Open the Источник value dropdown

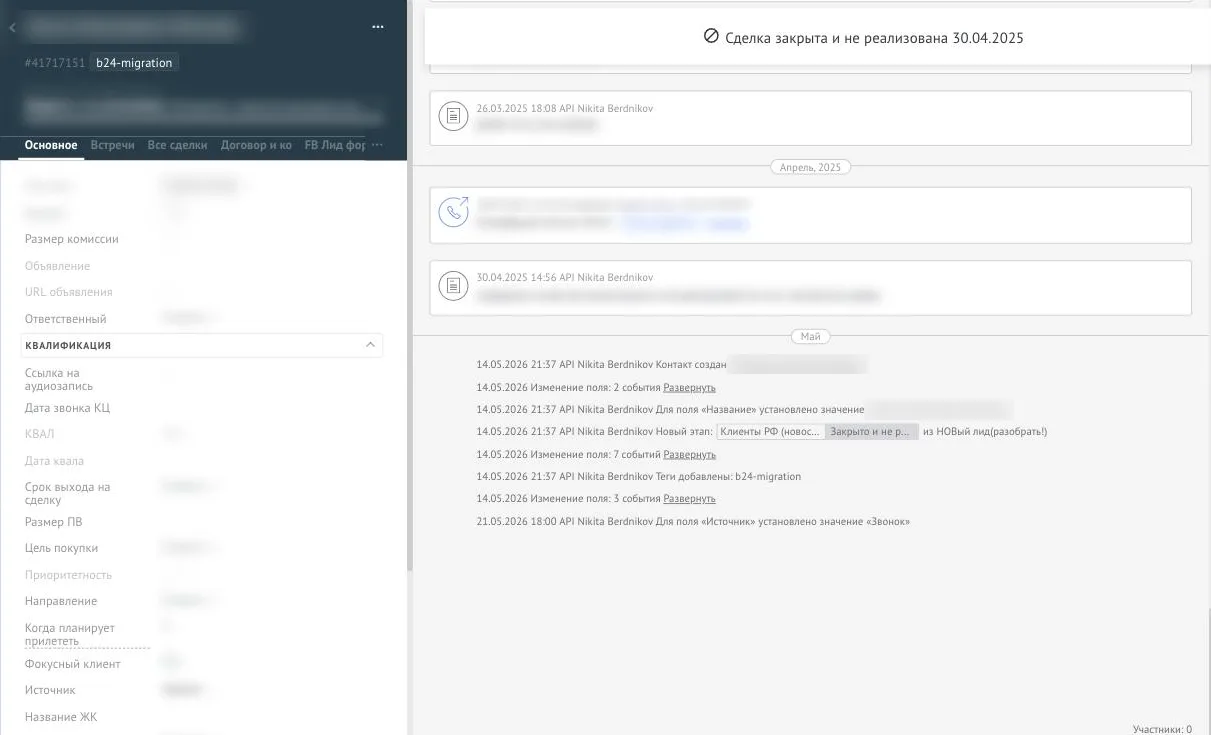(186, 690)
